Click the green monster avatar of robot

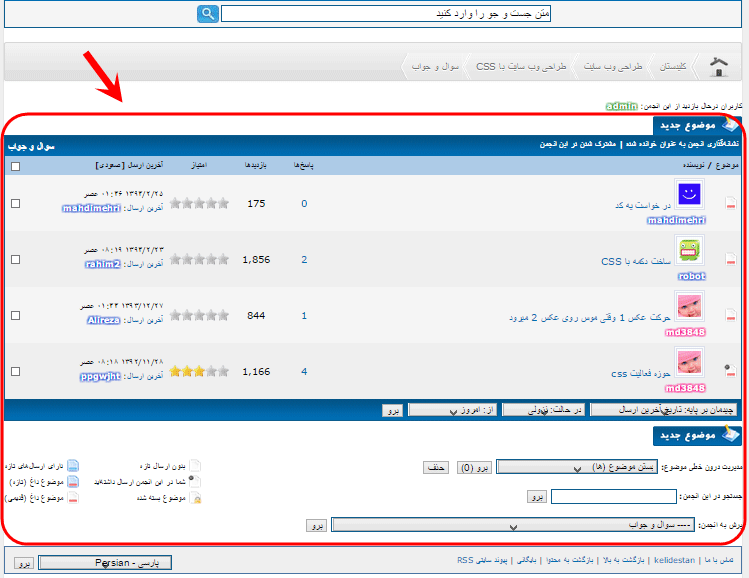point(689,250)
